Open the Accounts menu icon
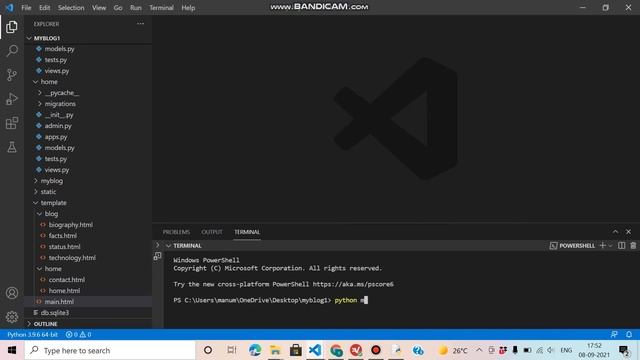Screen dimensions: 640x360 click(x=12, y=293)
